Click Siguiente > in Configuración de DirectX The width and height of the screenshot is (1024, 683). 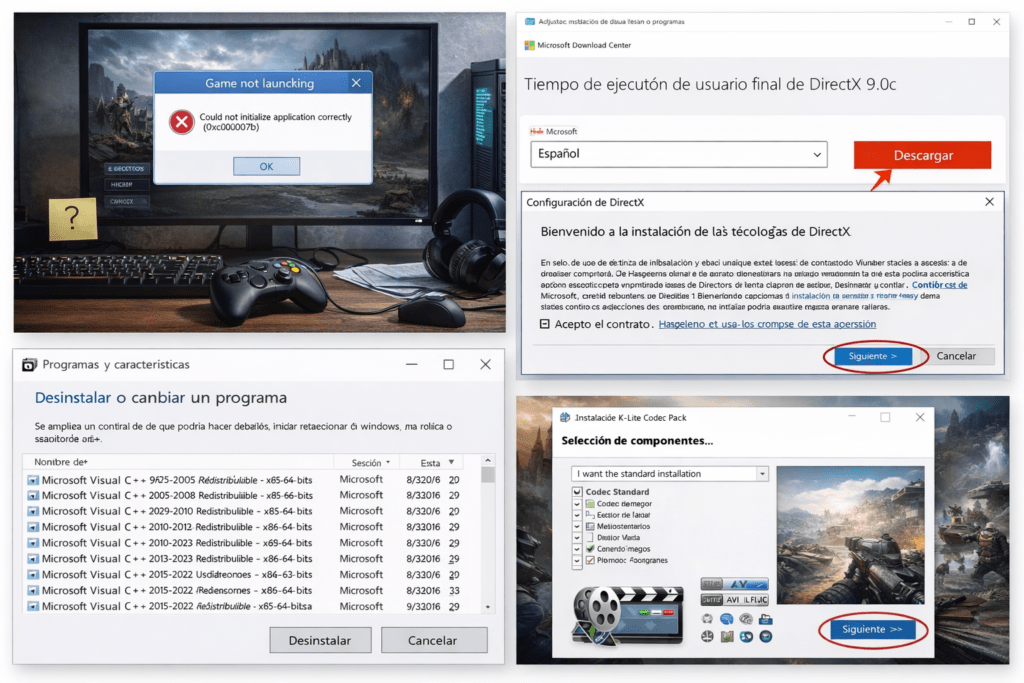point(872,356)
